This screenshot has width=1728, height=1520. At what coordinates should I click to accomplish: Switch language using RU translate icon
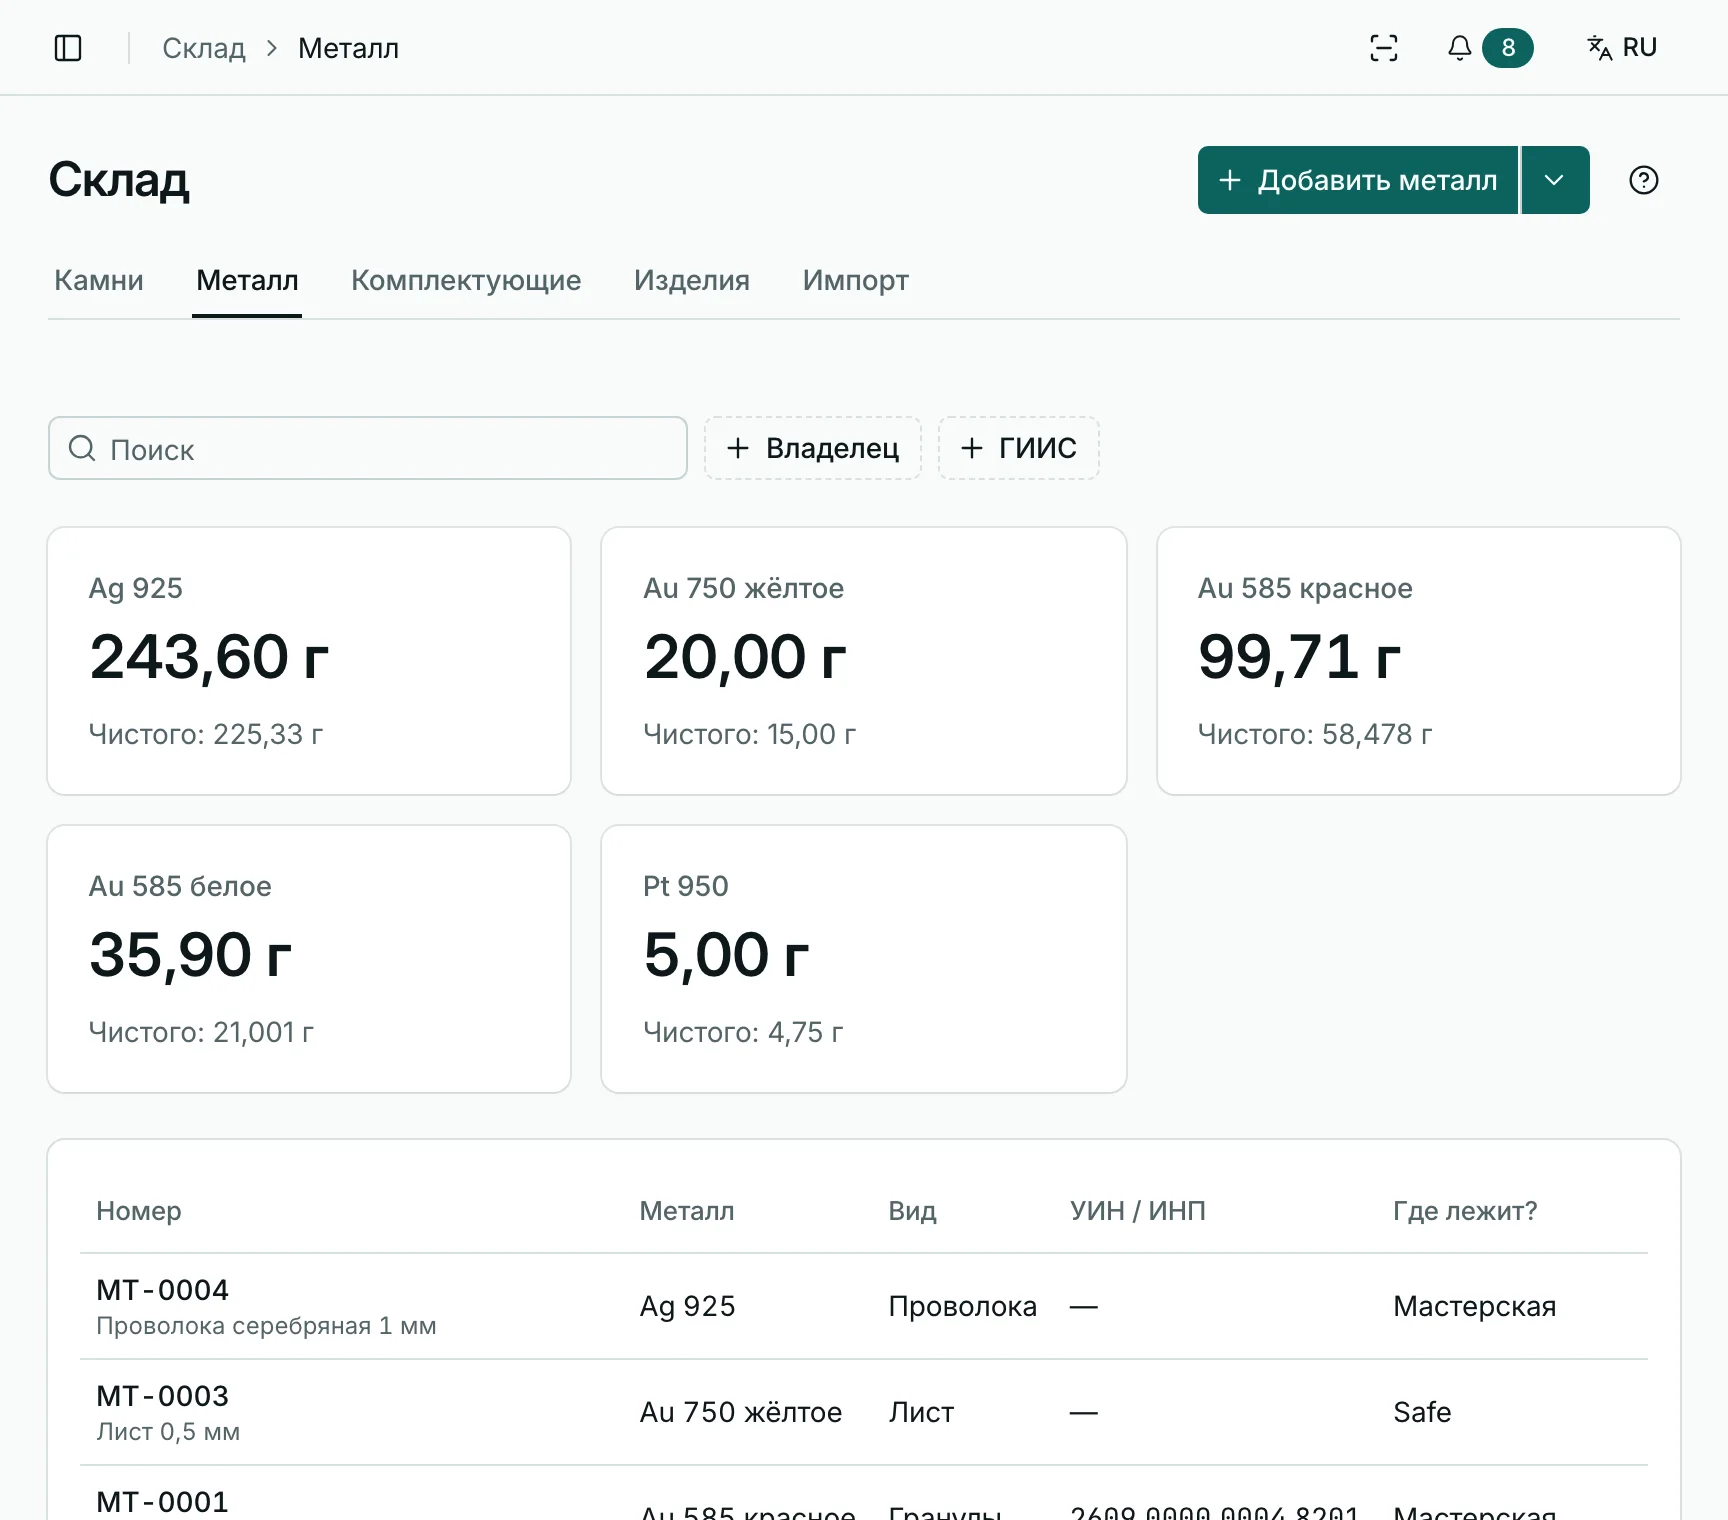pos(1622,48)
